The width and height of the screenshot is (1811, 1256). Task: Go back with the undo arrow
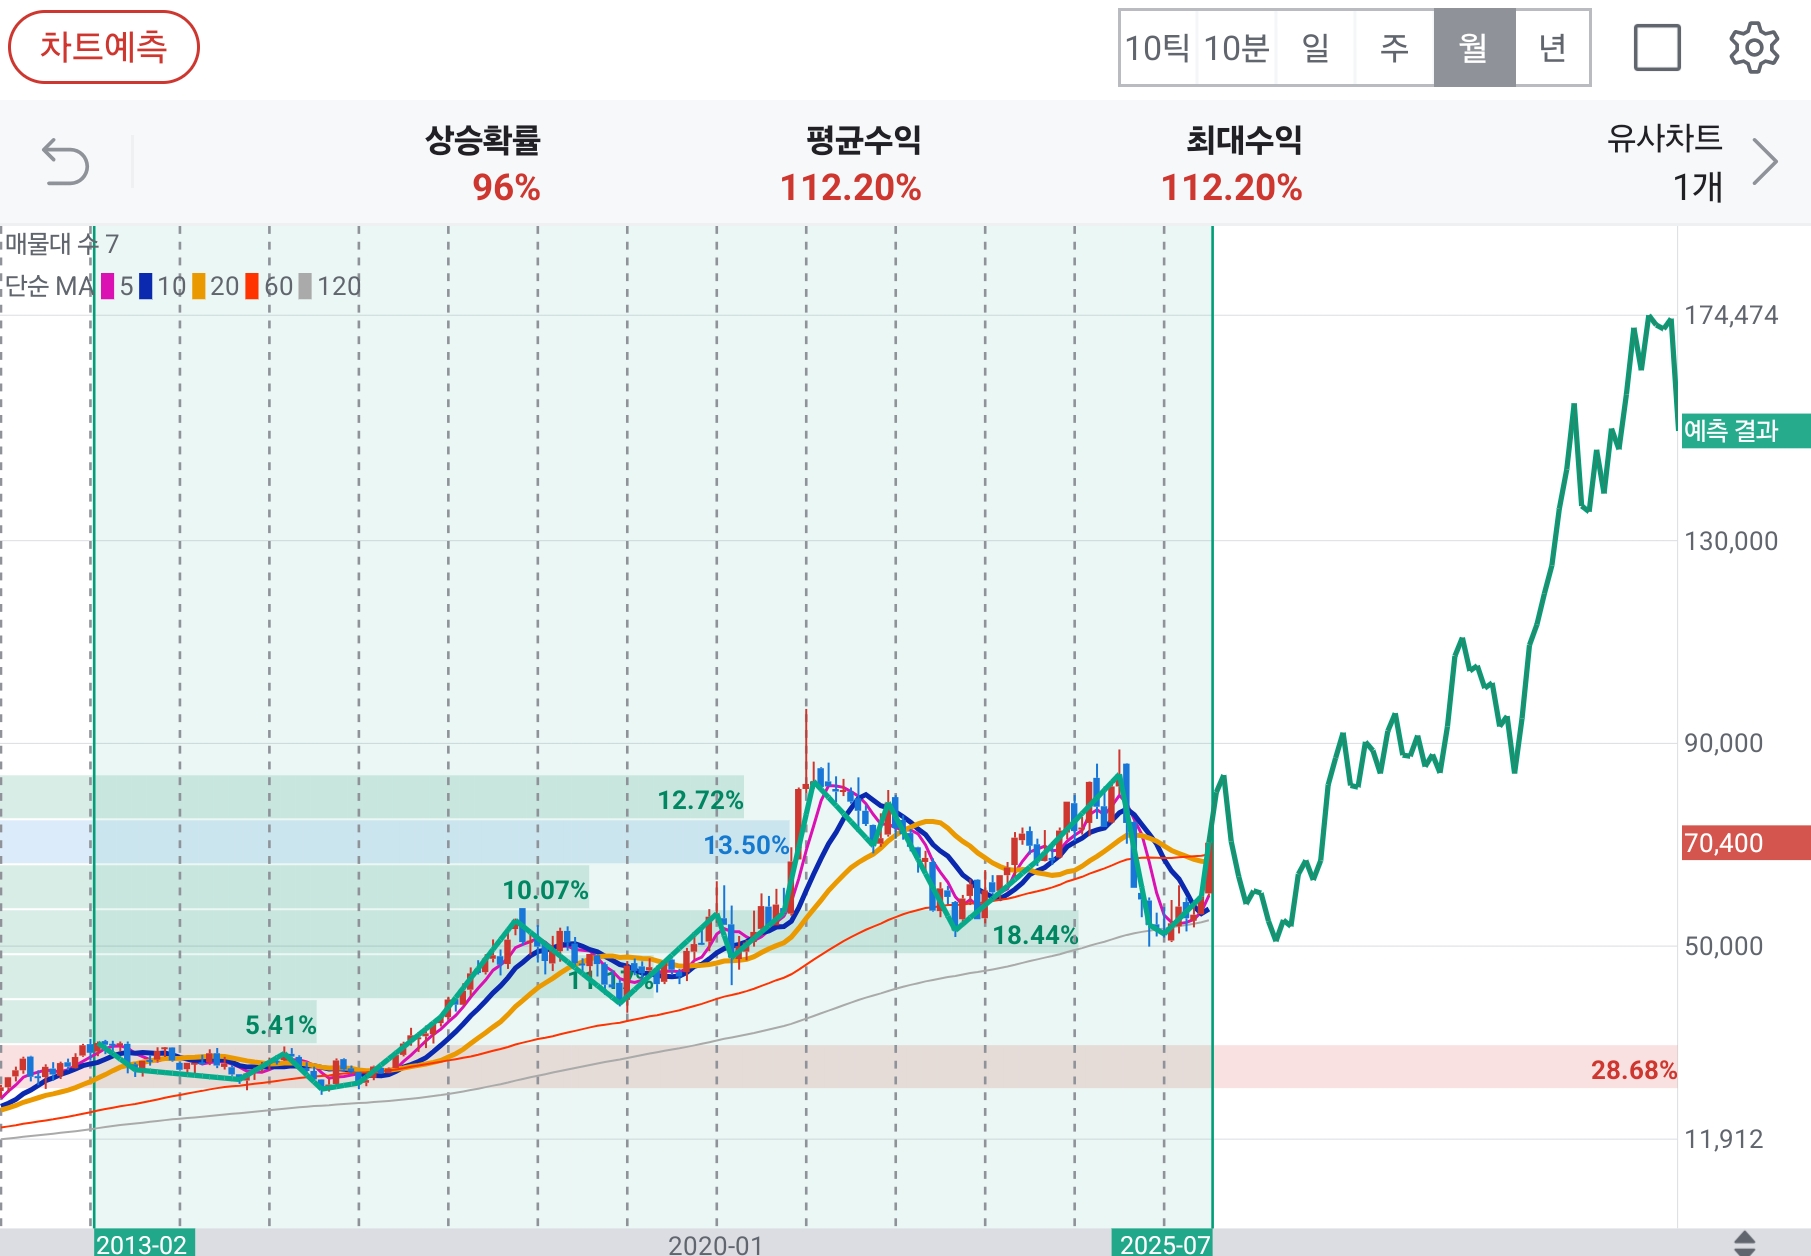pos(66,162)
